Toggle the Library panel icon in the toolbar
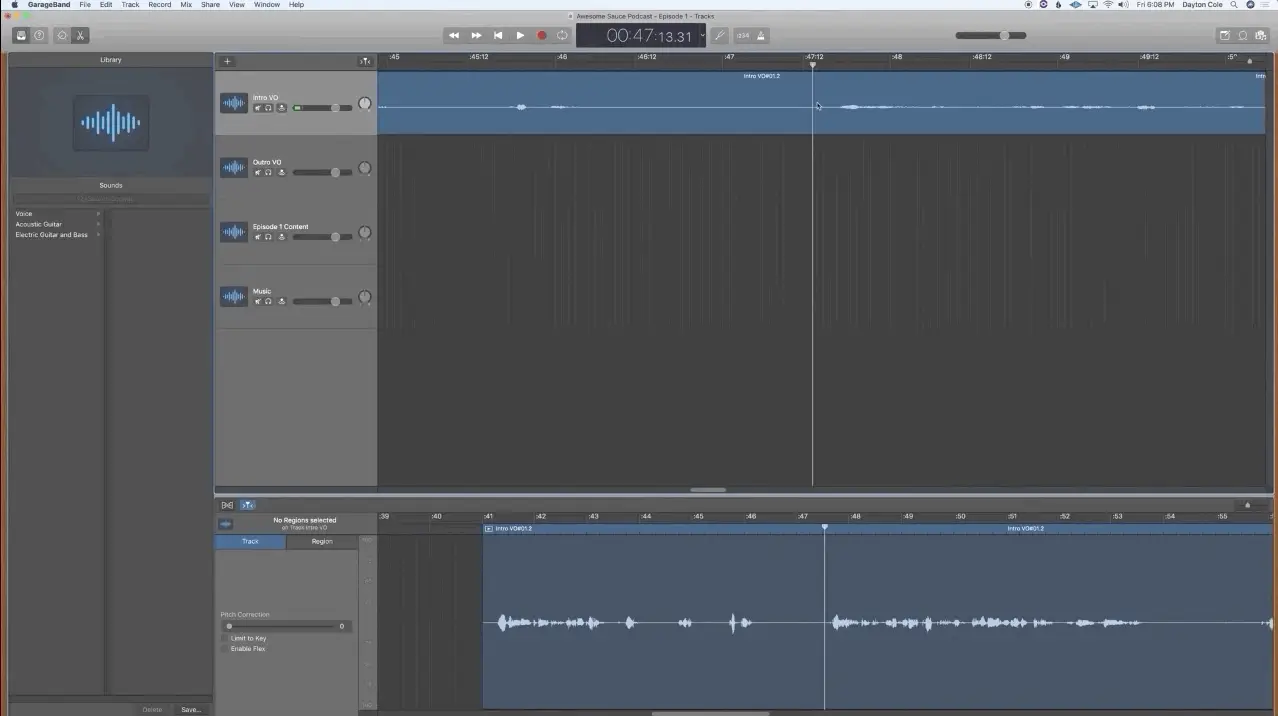This screenshot has width=1278, height=716. [x=21, y=35]
